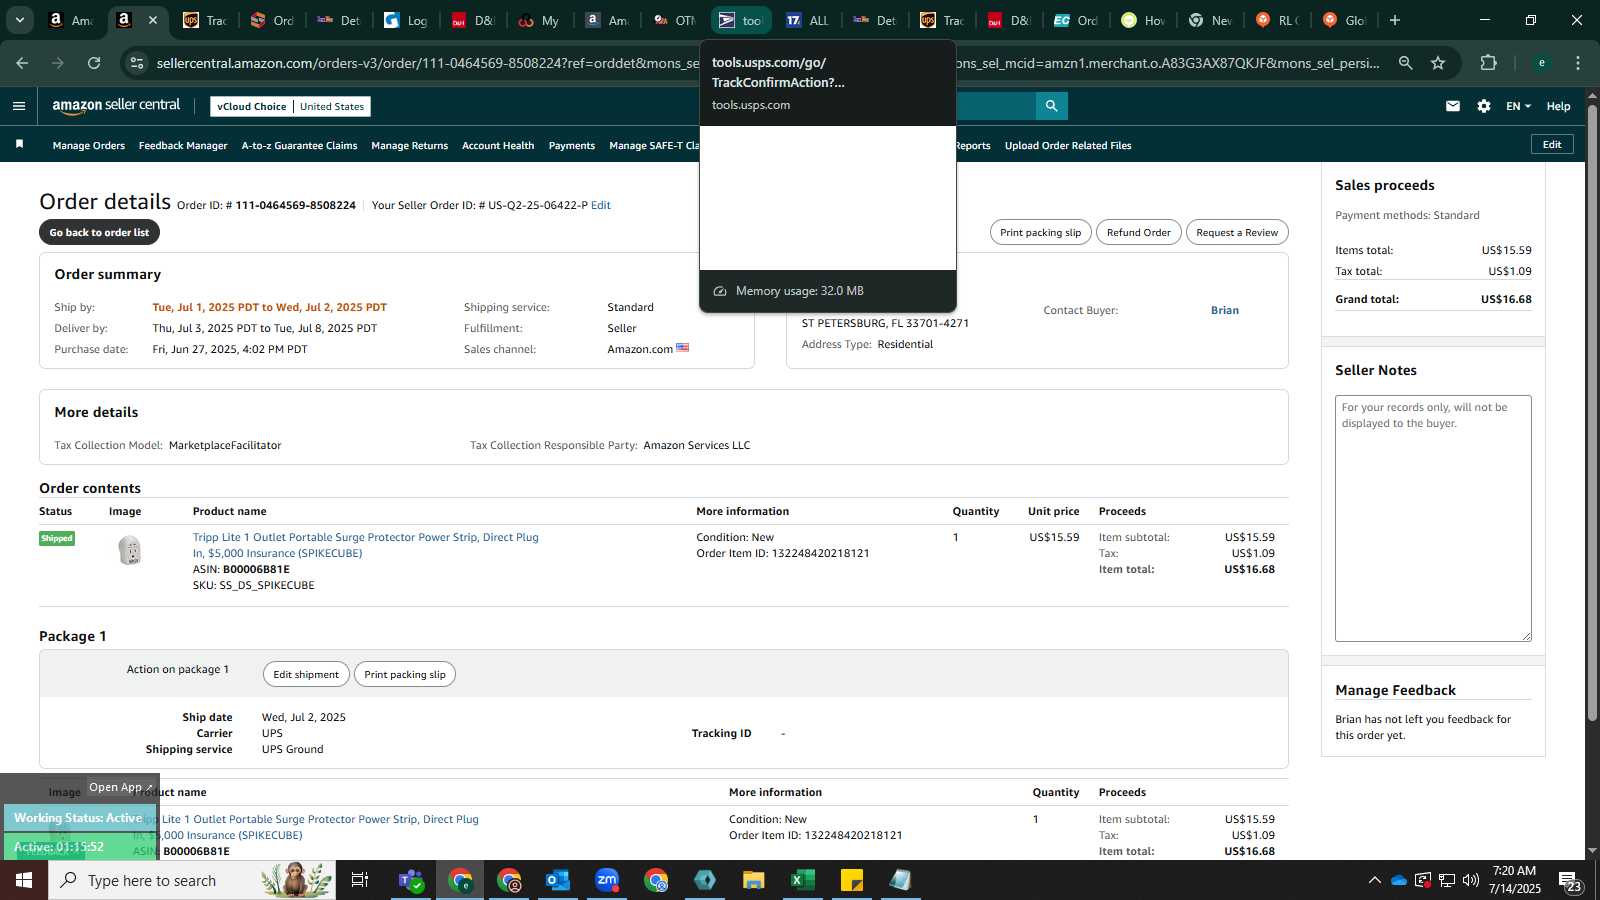Edit the Seller Order ID link

600,205
